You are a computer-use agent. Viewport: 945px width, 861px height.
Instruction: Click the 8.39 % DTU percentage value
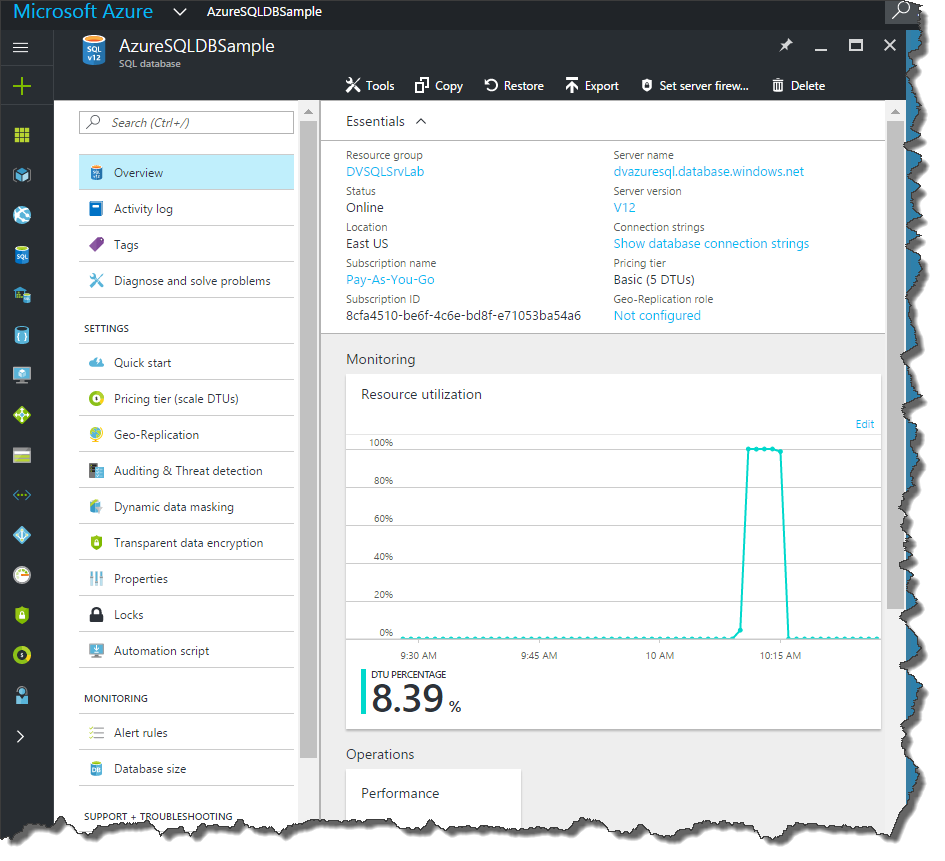click(416, 698)
